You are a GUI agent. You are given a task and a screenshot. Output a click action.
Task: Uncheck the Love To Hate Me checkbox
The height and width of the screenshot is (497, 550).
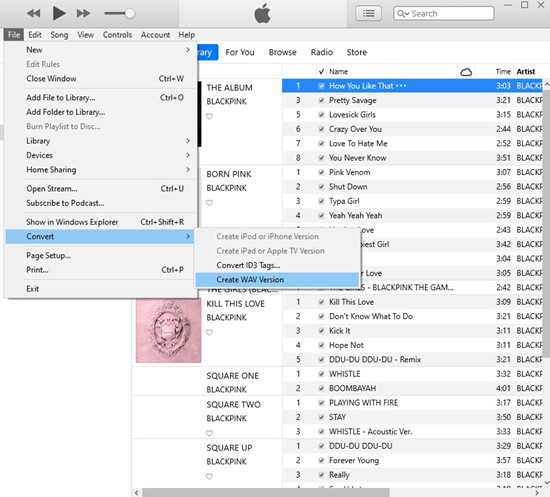(x=321, y=143)
